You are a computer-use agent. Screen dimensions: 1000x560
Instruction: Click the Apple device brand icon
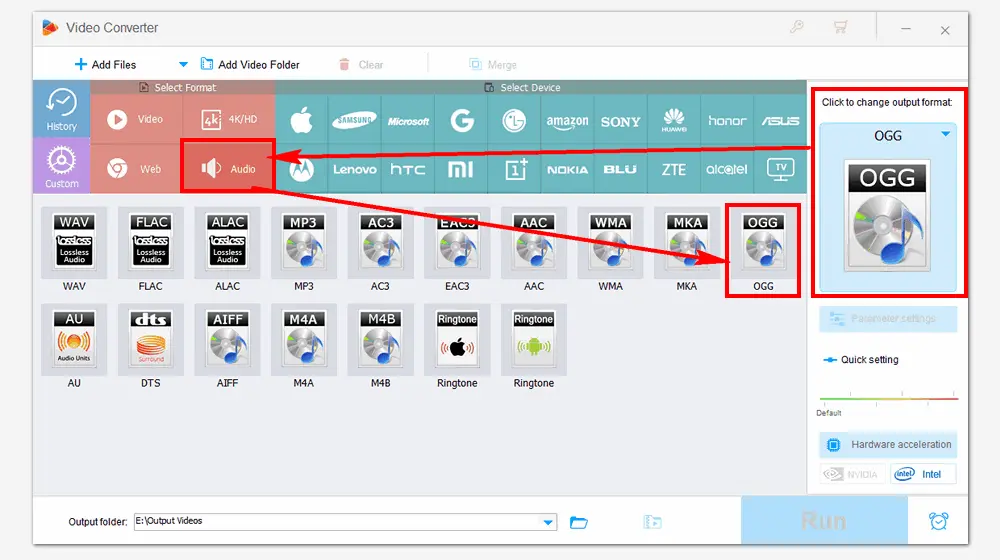(300, 121)
